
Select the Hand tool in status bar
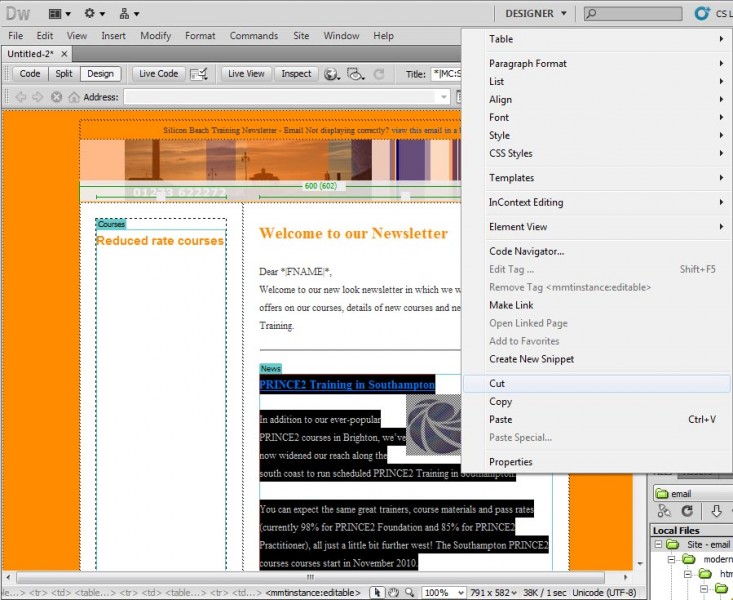pos(395,593)
